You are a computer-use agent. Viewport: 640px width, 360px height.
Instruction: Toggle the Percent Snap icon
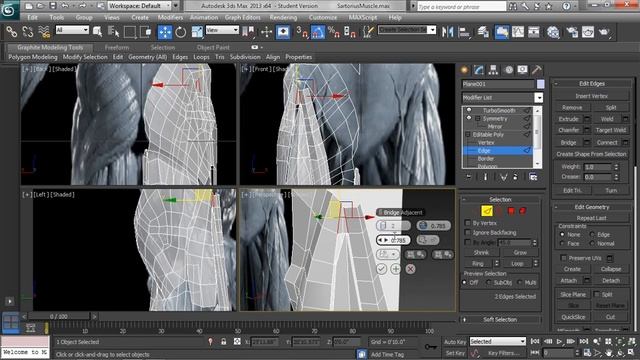point(333,32)
